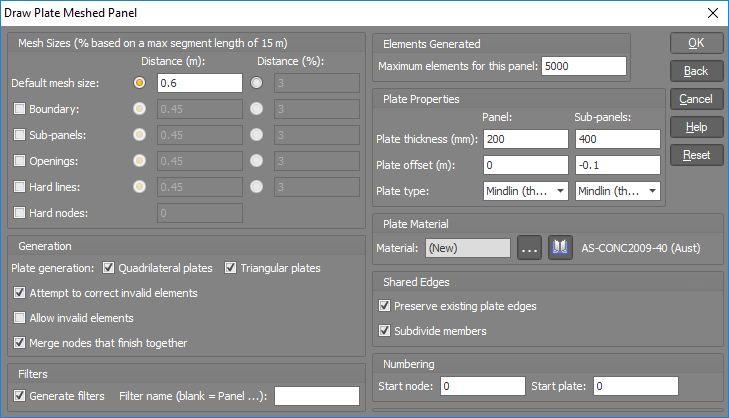
Task: Click the Maximum elements input field
Action: click(x=583, y=66)
